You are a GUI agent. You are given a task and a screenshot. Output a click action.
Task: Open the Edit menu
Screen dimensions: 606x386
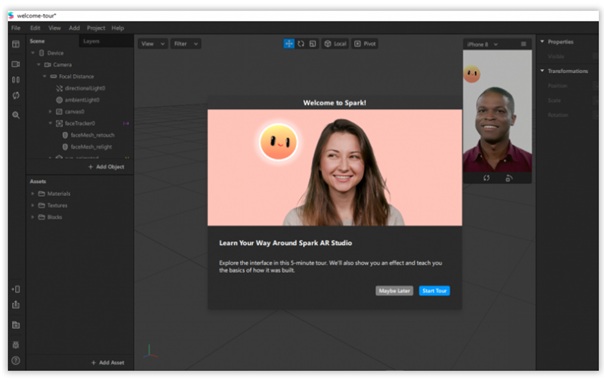pos(35,28)
